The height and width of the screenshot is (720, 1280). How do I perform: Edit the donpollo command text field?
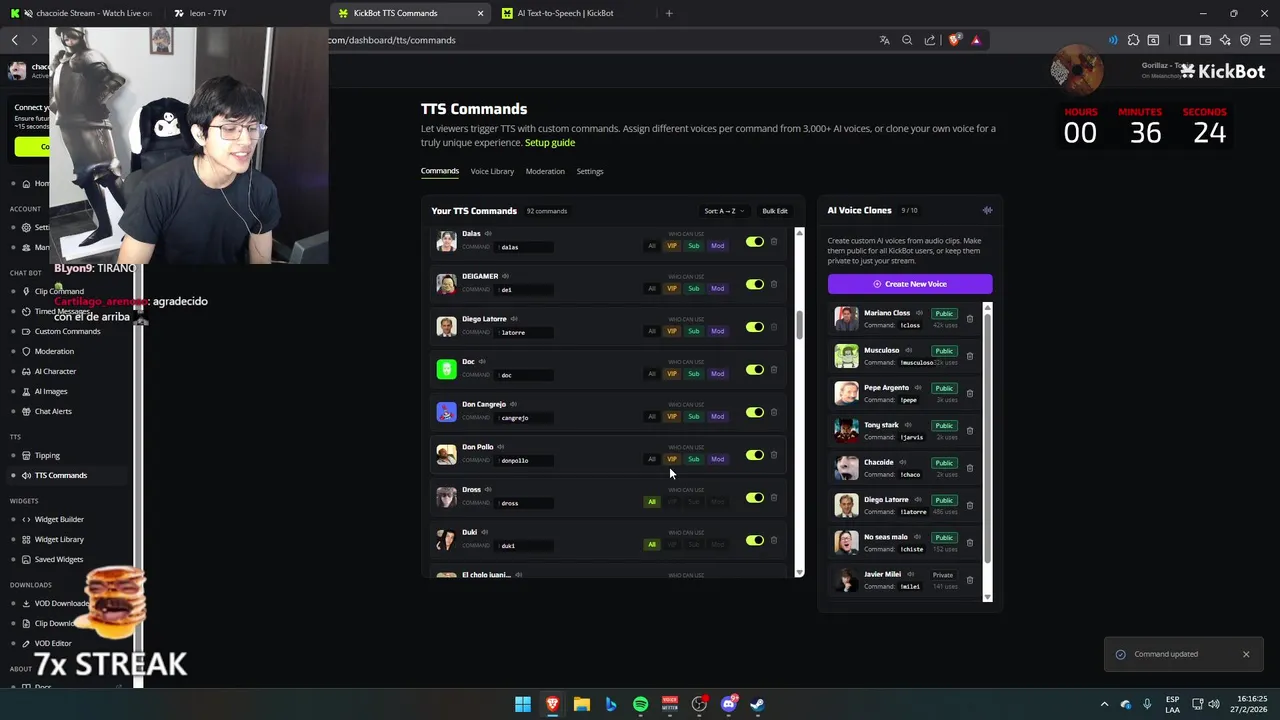tap(525, 460)
